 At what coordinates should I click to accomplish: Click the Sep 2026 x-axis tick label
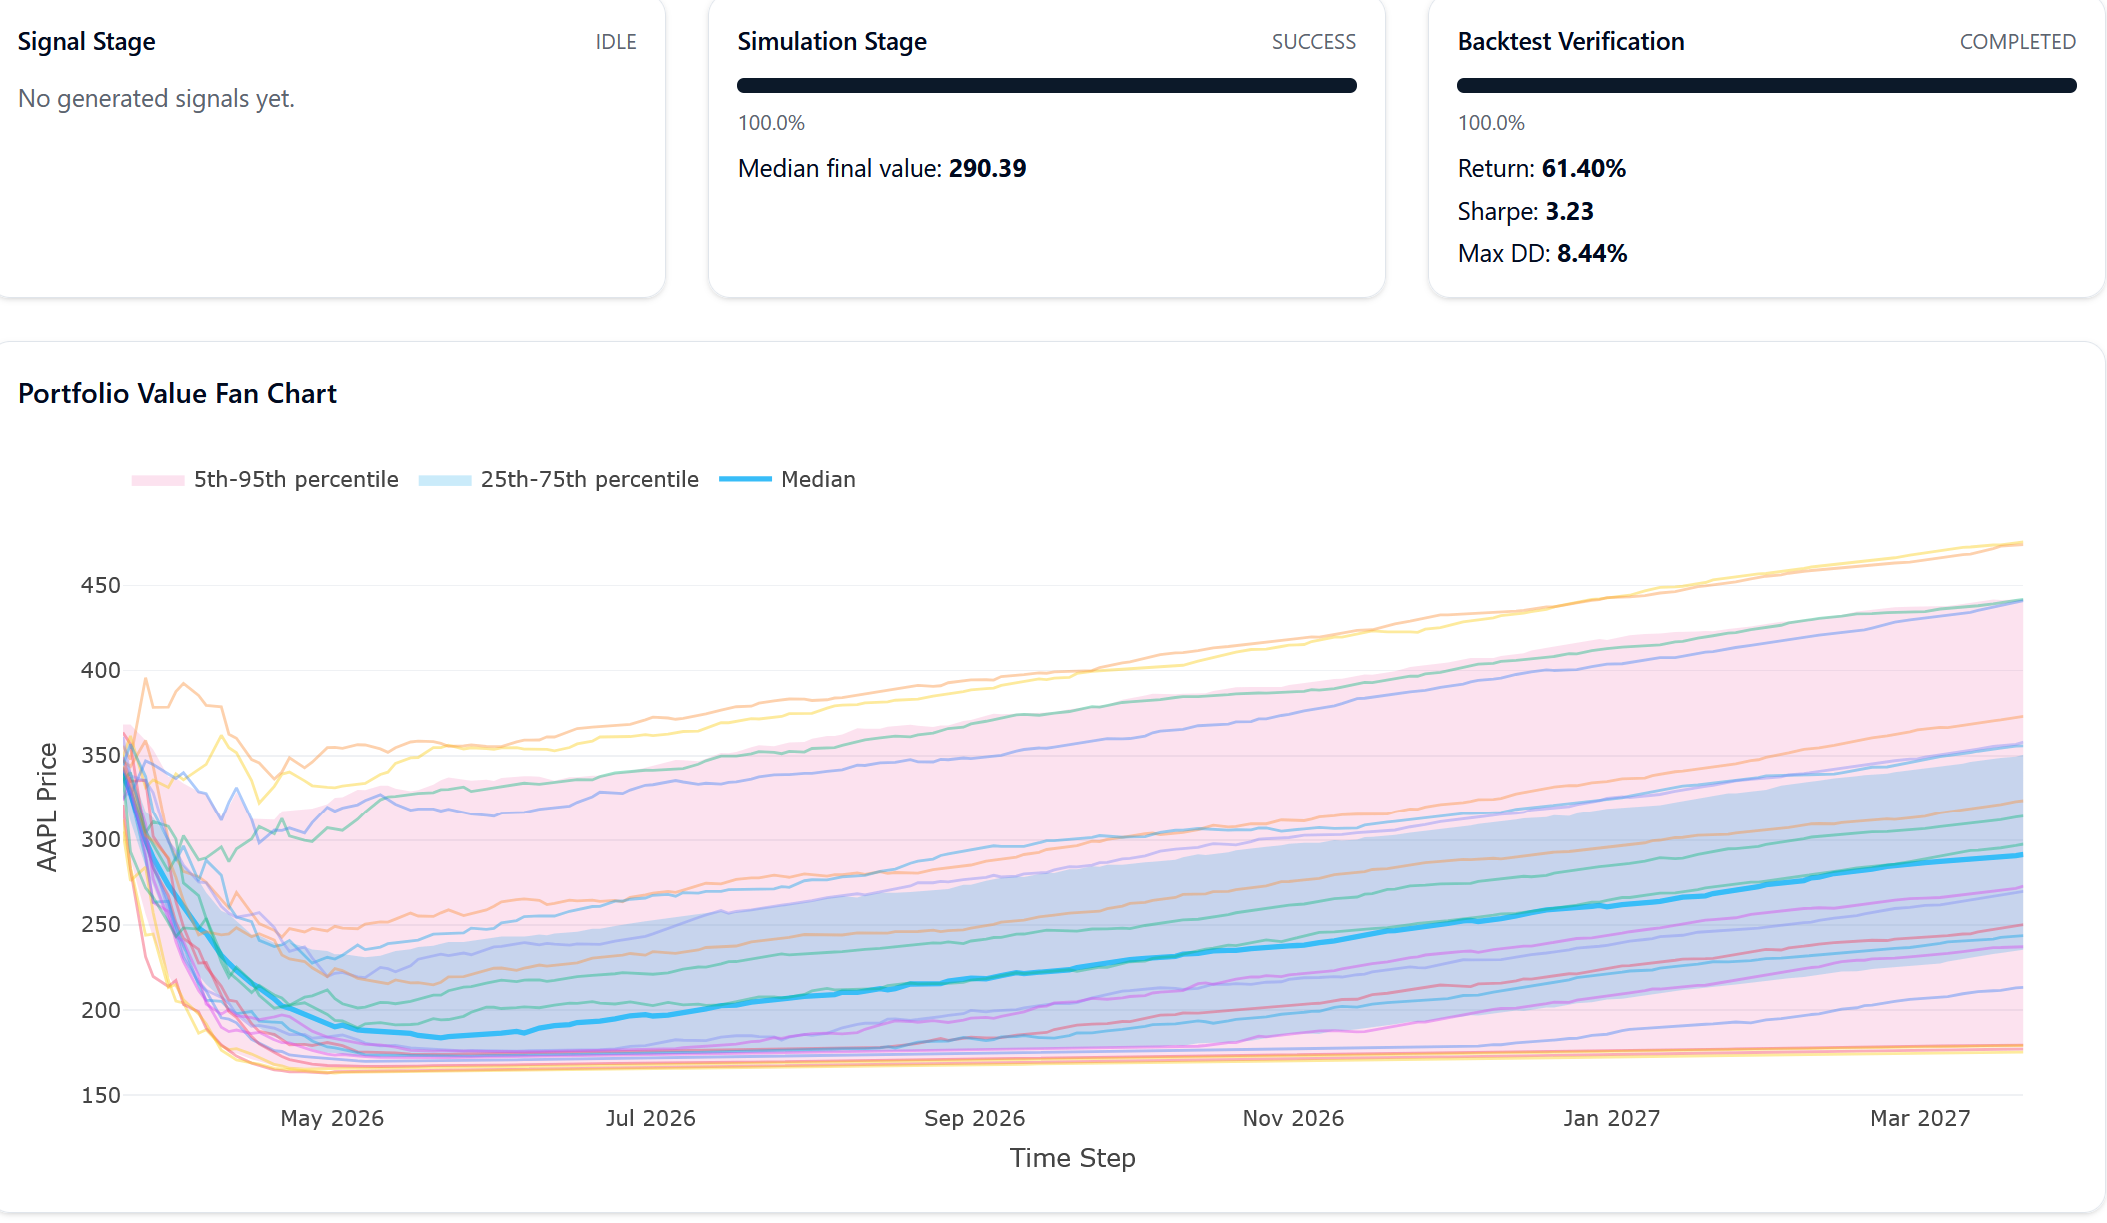[x=974, y=1118]
